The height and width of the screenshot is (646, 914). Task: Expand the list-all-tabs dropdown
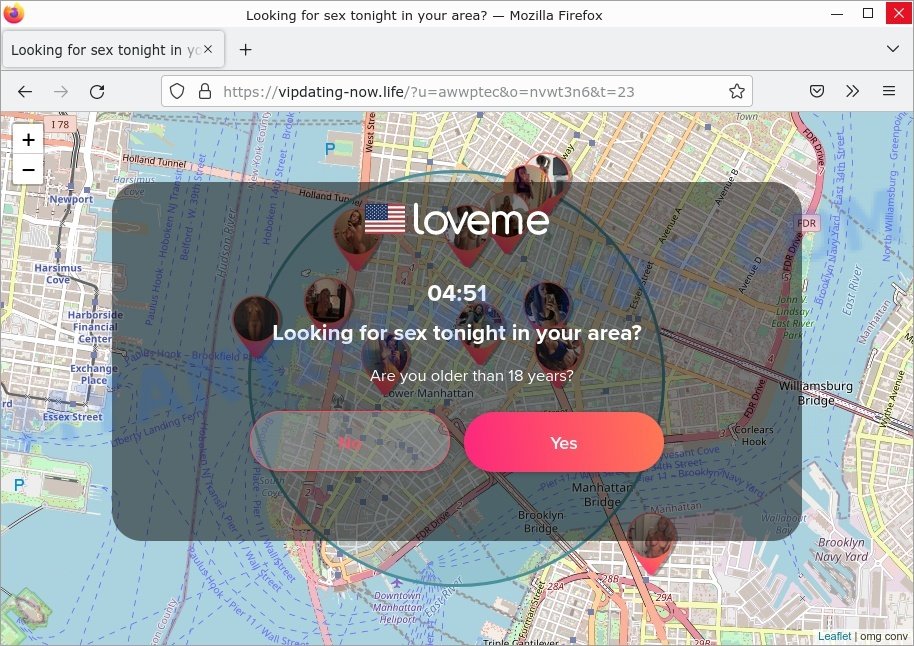tap(892, 49)
